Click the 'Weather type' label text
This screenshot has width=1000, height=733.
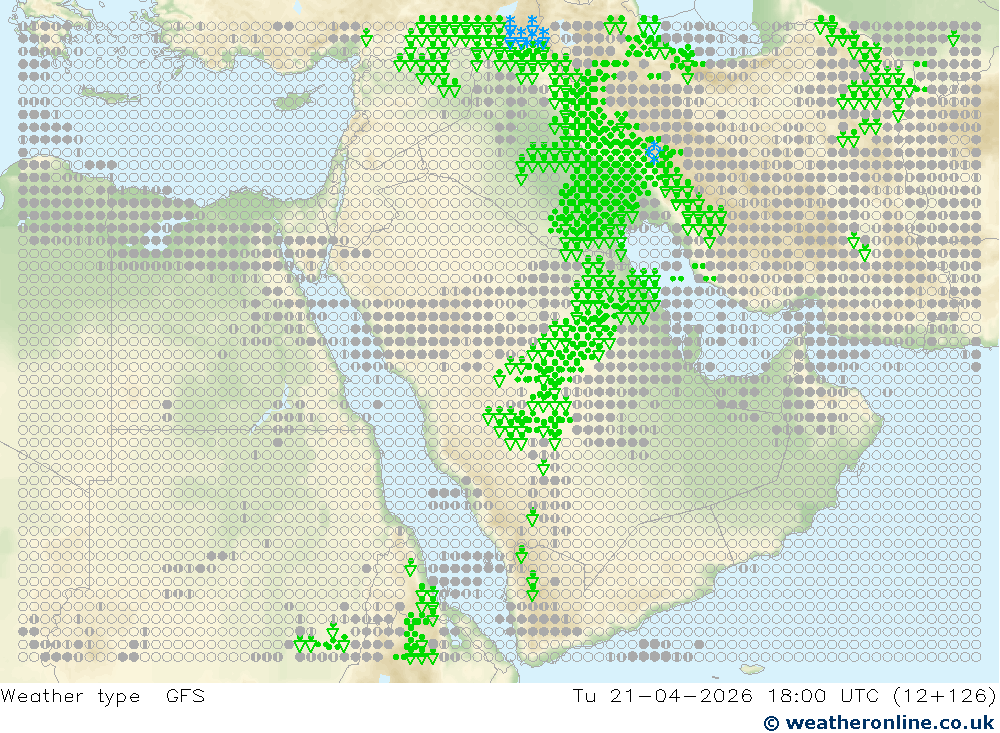click(70, 696)
